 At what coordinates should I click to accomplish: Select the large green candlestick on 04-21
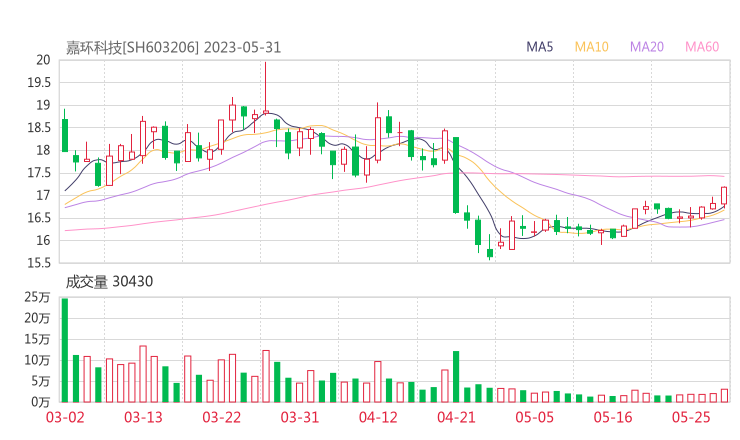(x=456, y=175)
